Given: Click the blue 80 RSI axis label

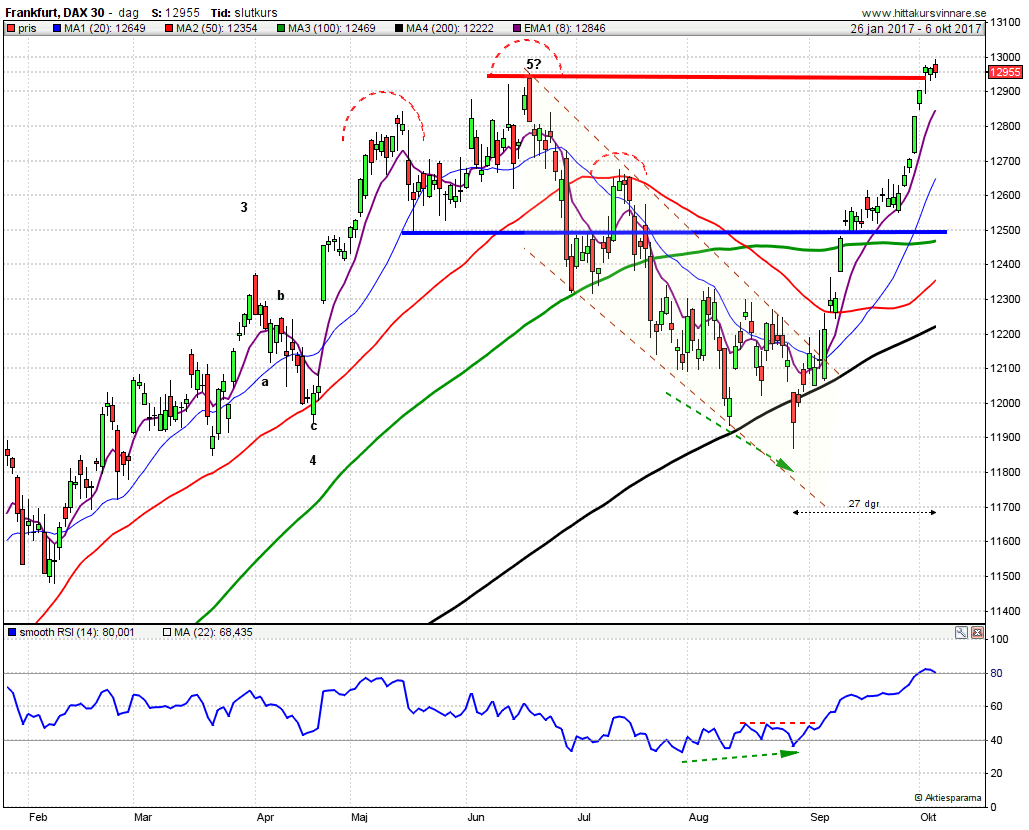Looking at the screenshot, I should (x=996, y=673).
